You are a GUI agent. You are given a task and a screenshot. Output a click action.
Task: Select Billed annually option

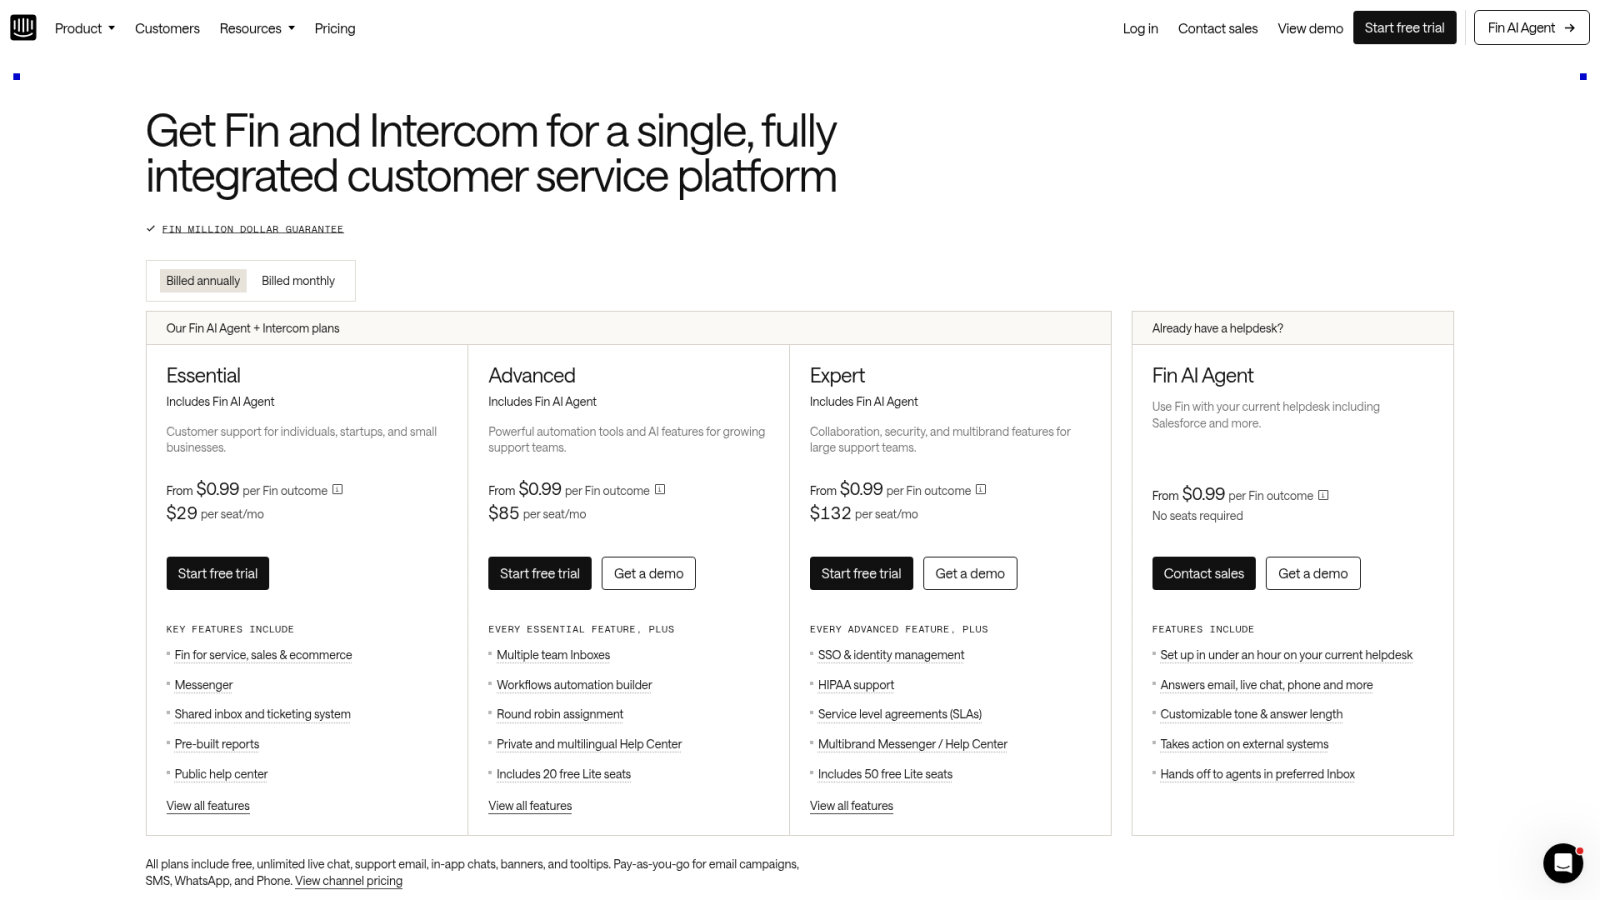pos(203,281)
